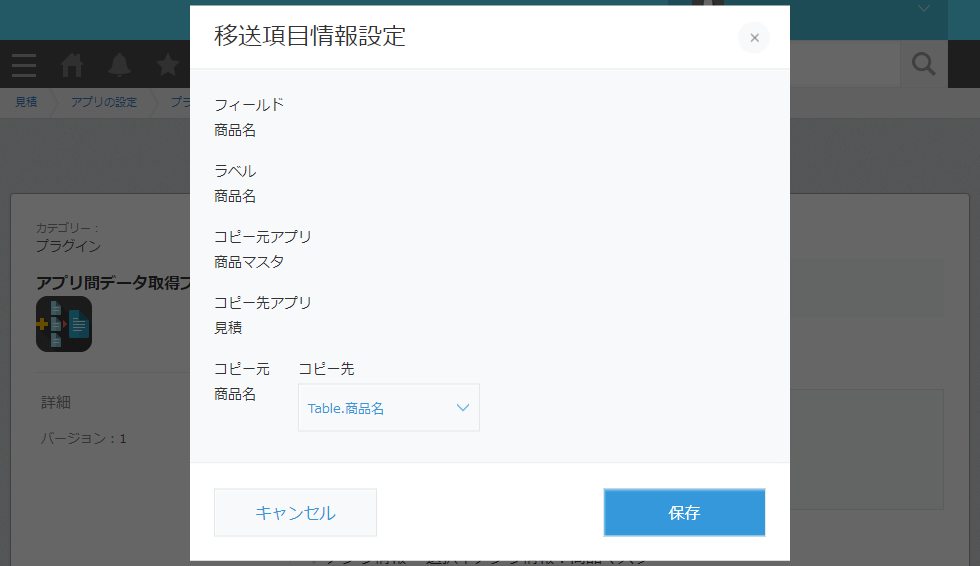Screen dimensions: 980x566
Task: Click the third breadcrumb starting with プラ
Action: pyautogui.click(x=181, y=102)
